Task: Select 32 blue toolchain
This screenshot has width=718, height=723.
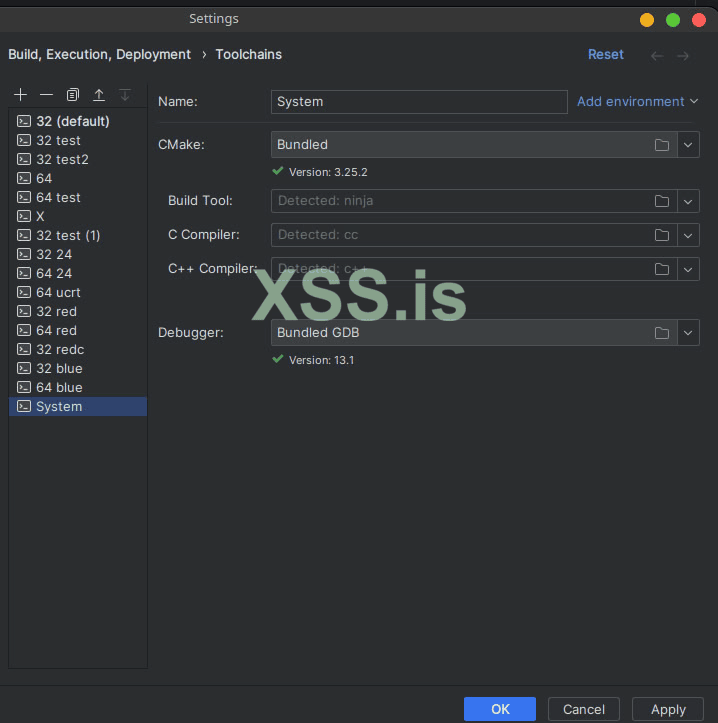Action: [x=78, y=368]
